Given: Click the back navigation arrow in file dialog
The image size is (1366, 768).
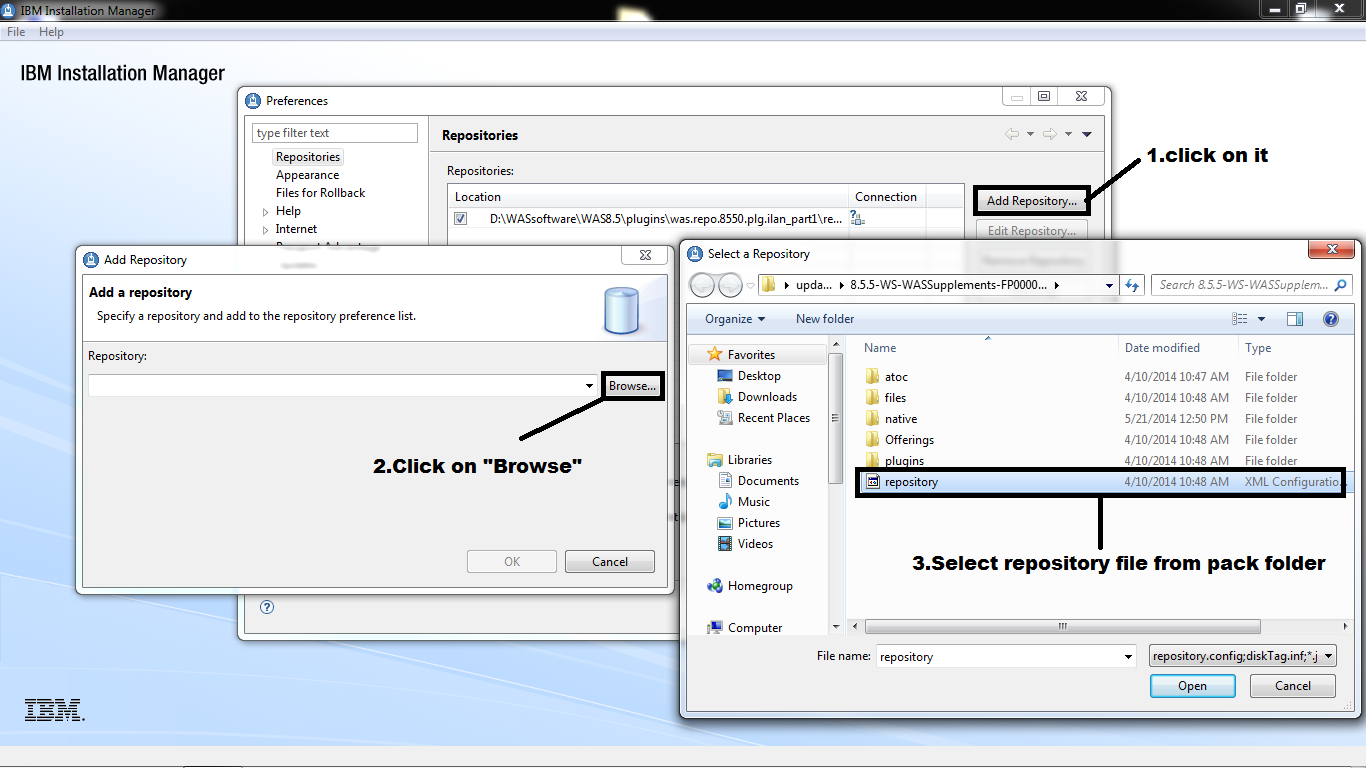Looking at the screenshot, I should tap(700, 285).
